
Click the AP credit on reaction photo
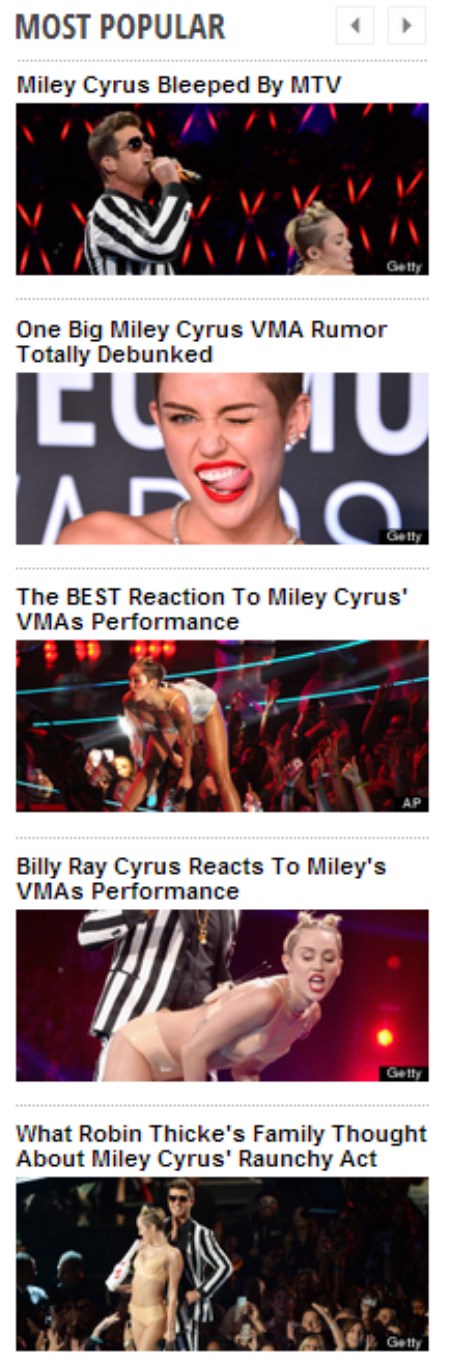pyautogui.click(x=411, y=803)
